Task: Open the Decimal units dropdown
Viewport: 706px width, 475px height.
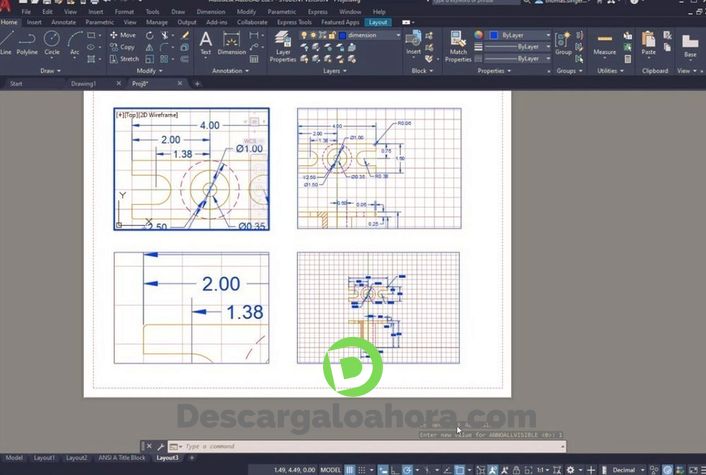Action: coord(627,470)
